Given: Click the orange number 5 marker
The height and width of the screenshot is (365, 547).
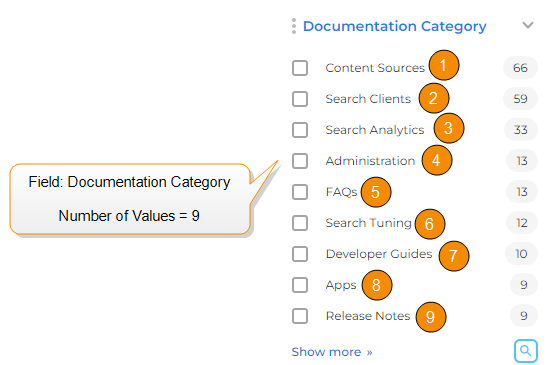Looking at the screenshot, I should click(x=376, y=192).
